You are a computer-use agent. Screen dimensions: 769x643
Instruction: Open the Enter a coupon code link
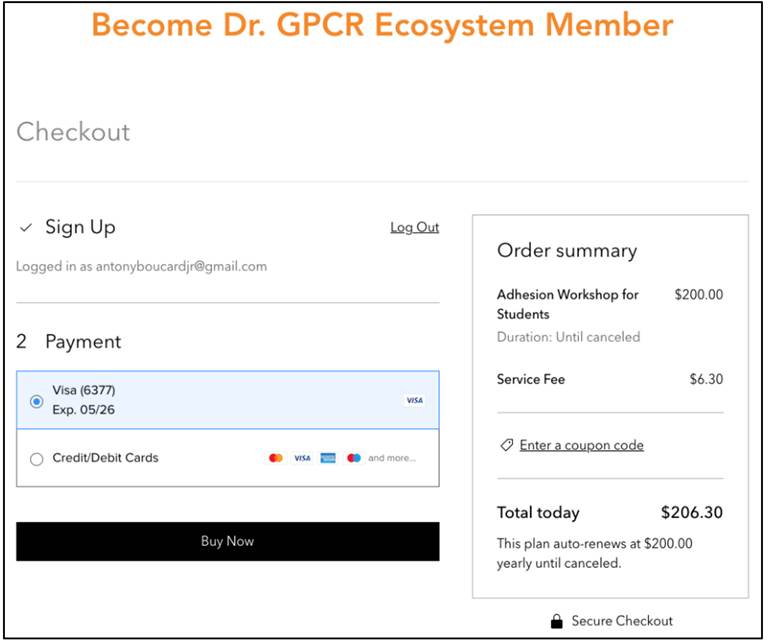(x=581, y=445)
